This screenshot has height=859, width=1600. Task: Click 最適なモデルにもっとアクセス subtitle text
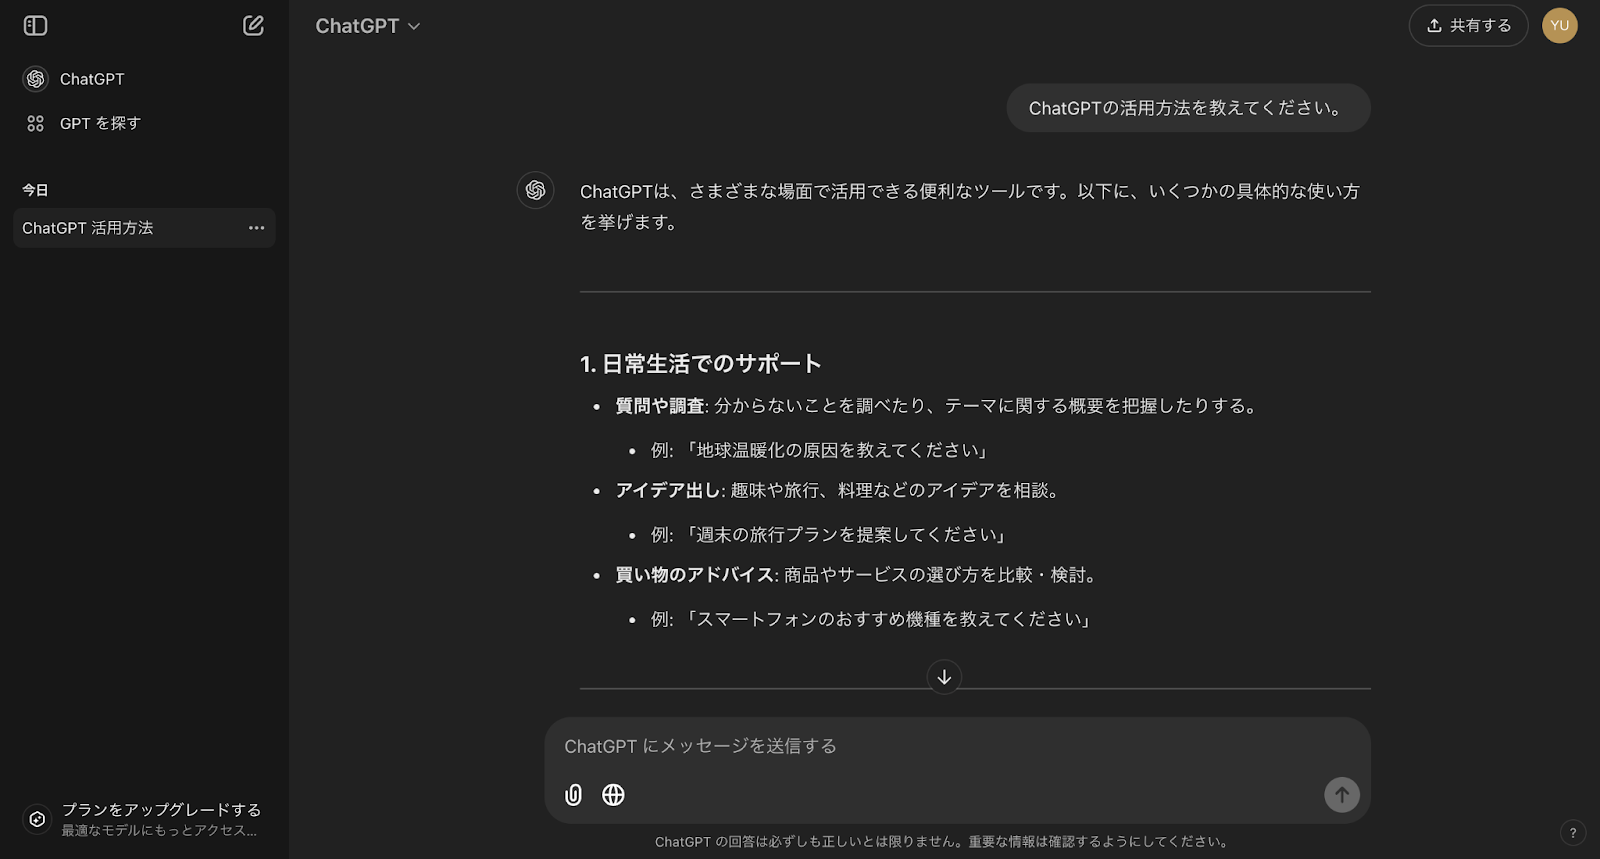[x=159, y=831]
